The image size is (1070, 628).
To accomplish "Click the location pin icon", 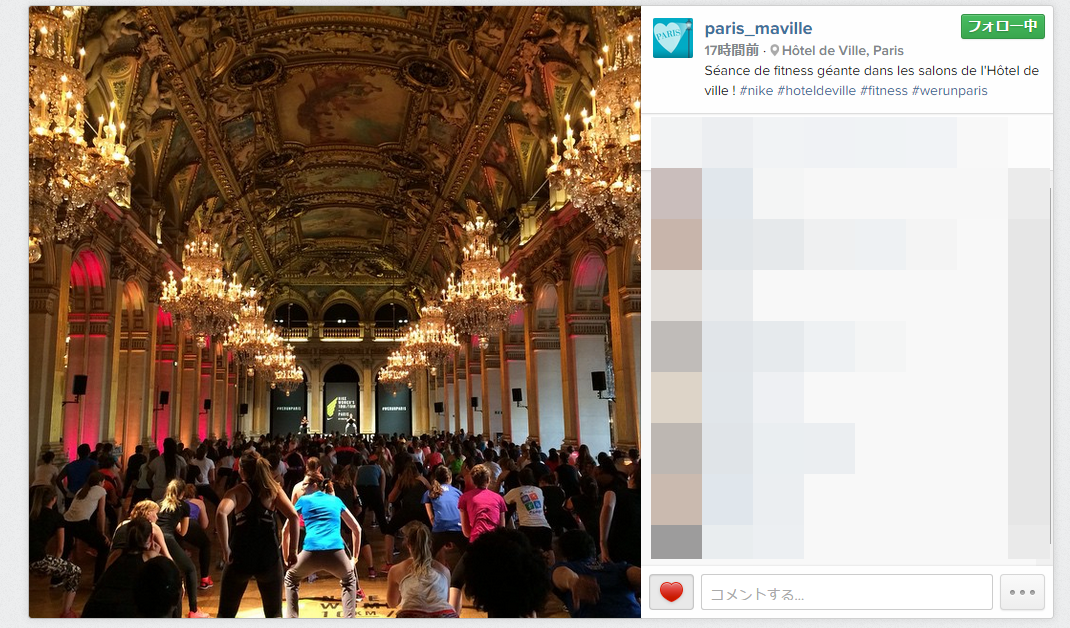I will pyautogui.click(x=775, y=51).
